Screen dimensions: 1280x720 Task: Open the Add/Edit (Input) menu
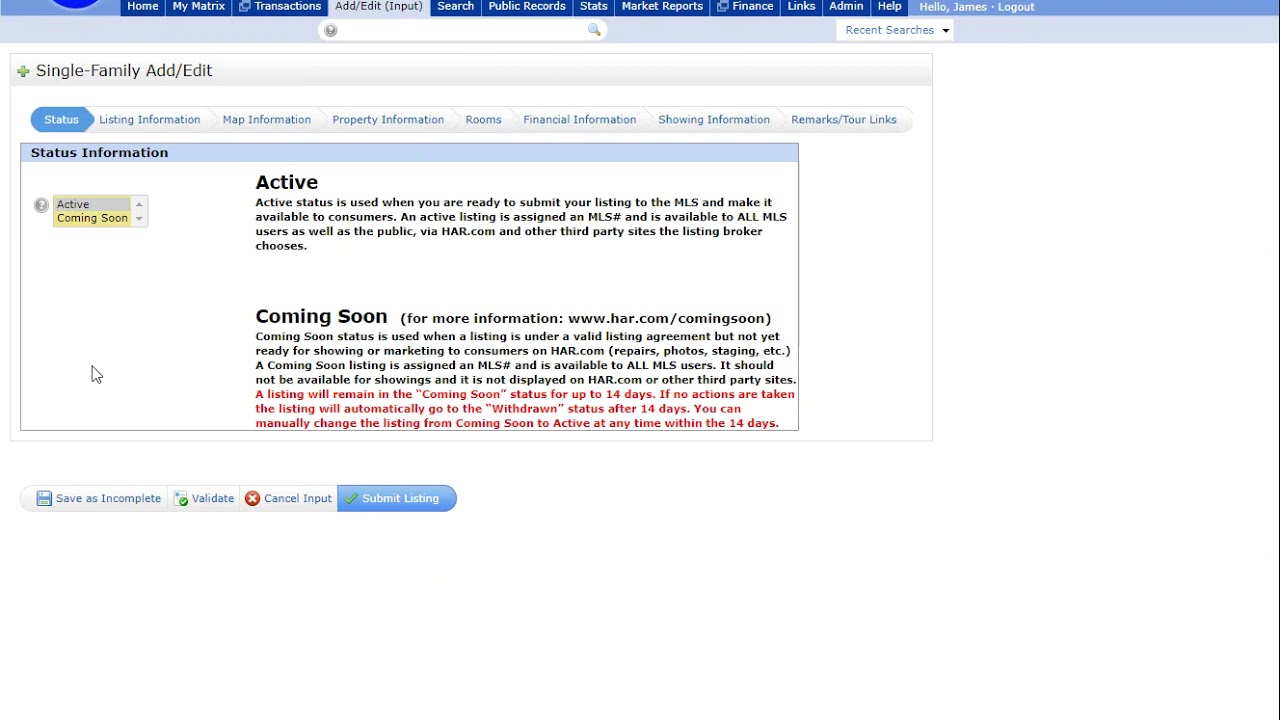point(379,6)
